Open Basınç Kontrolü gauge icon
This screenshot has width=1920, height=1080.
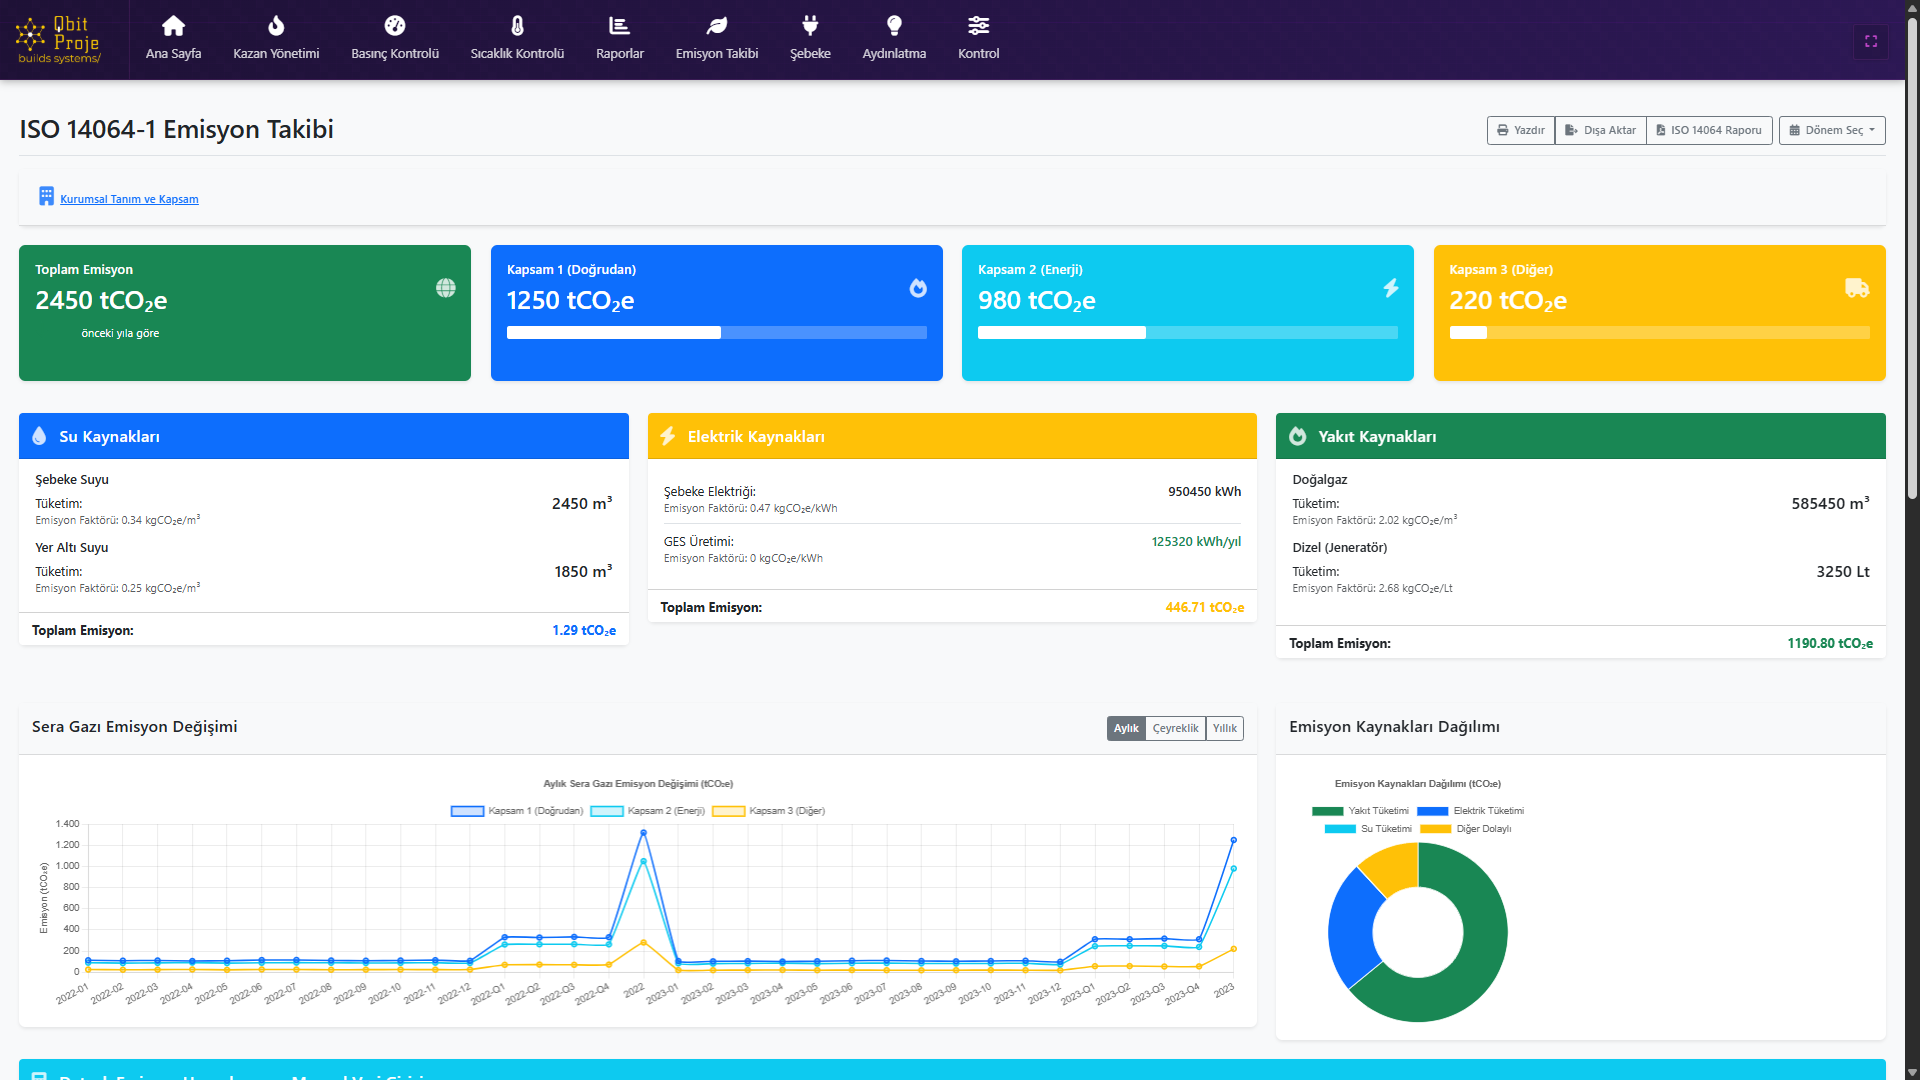tap(394, 26)
